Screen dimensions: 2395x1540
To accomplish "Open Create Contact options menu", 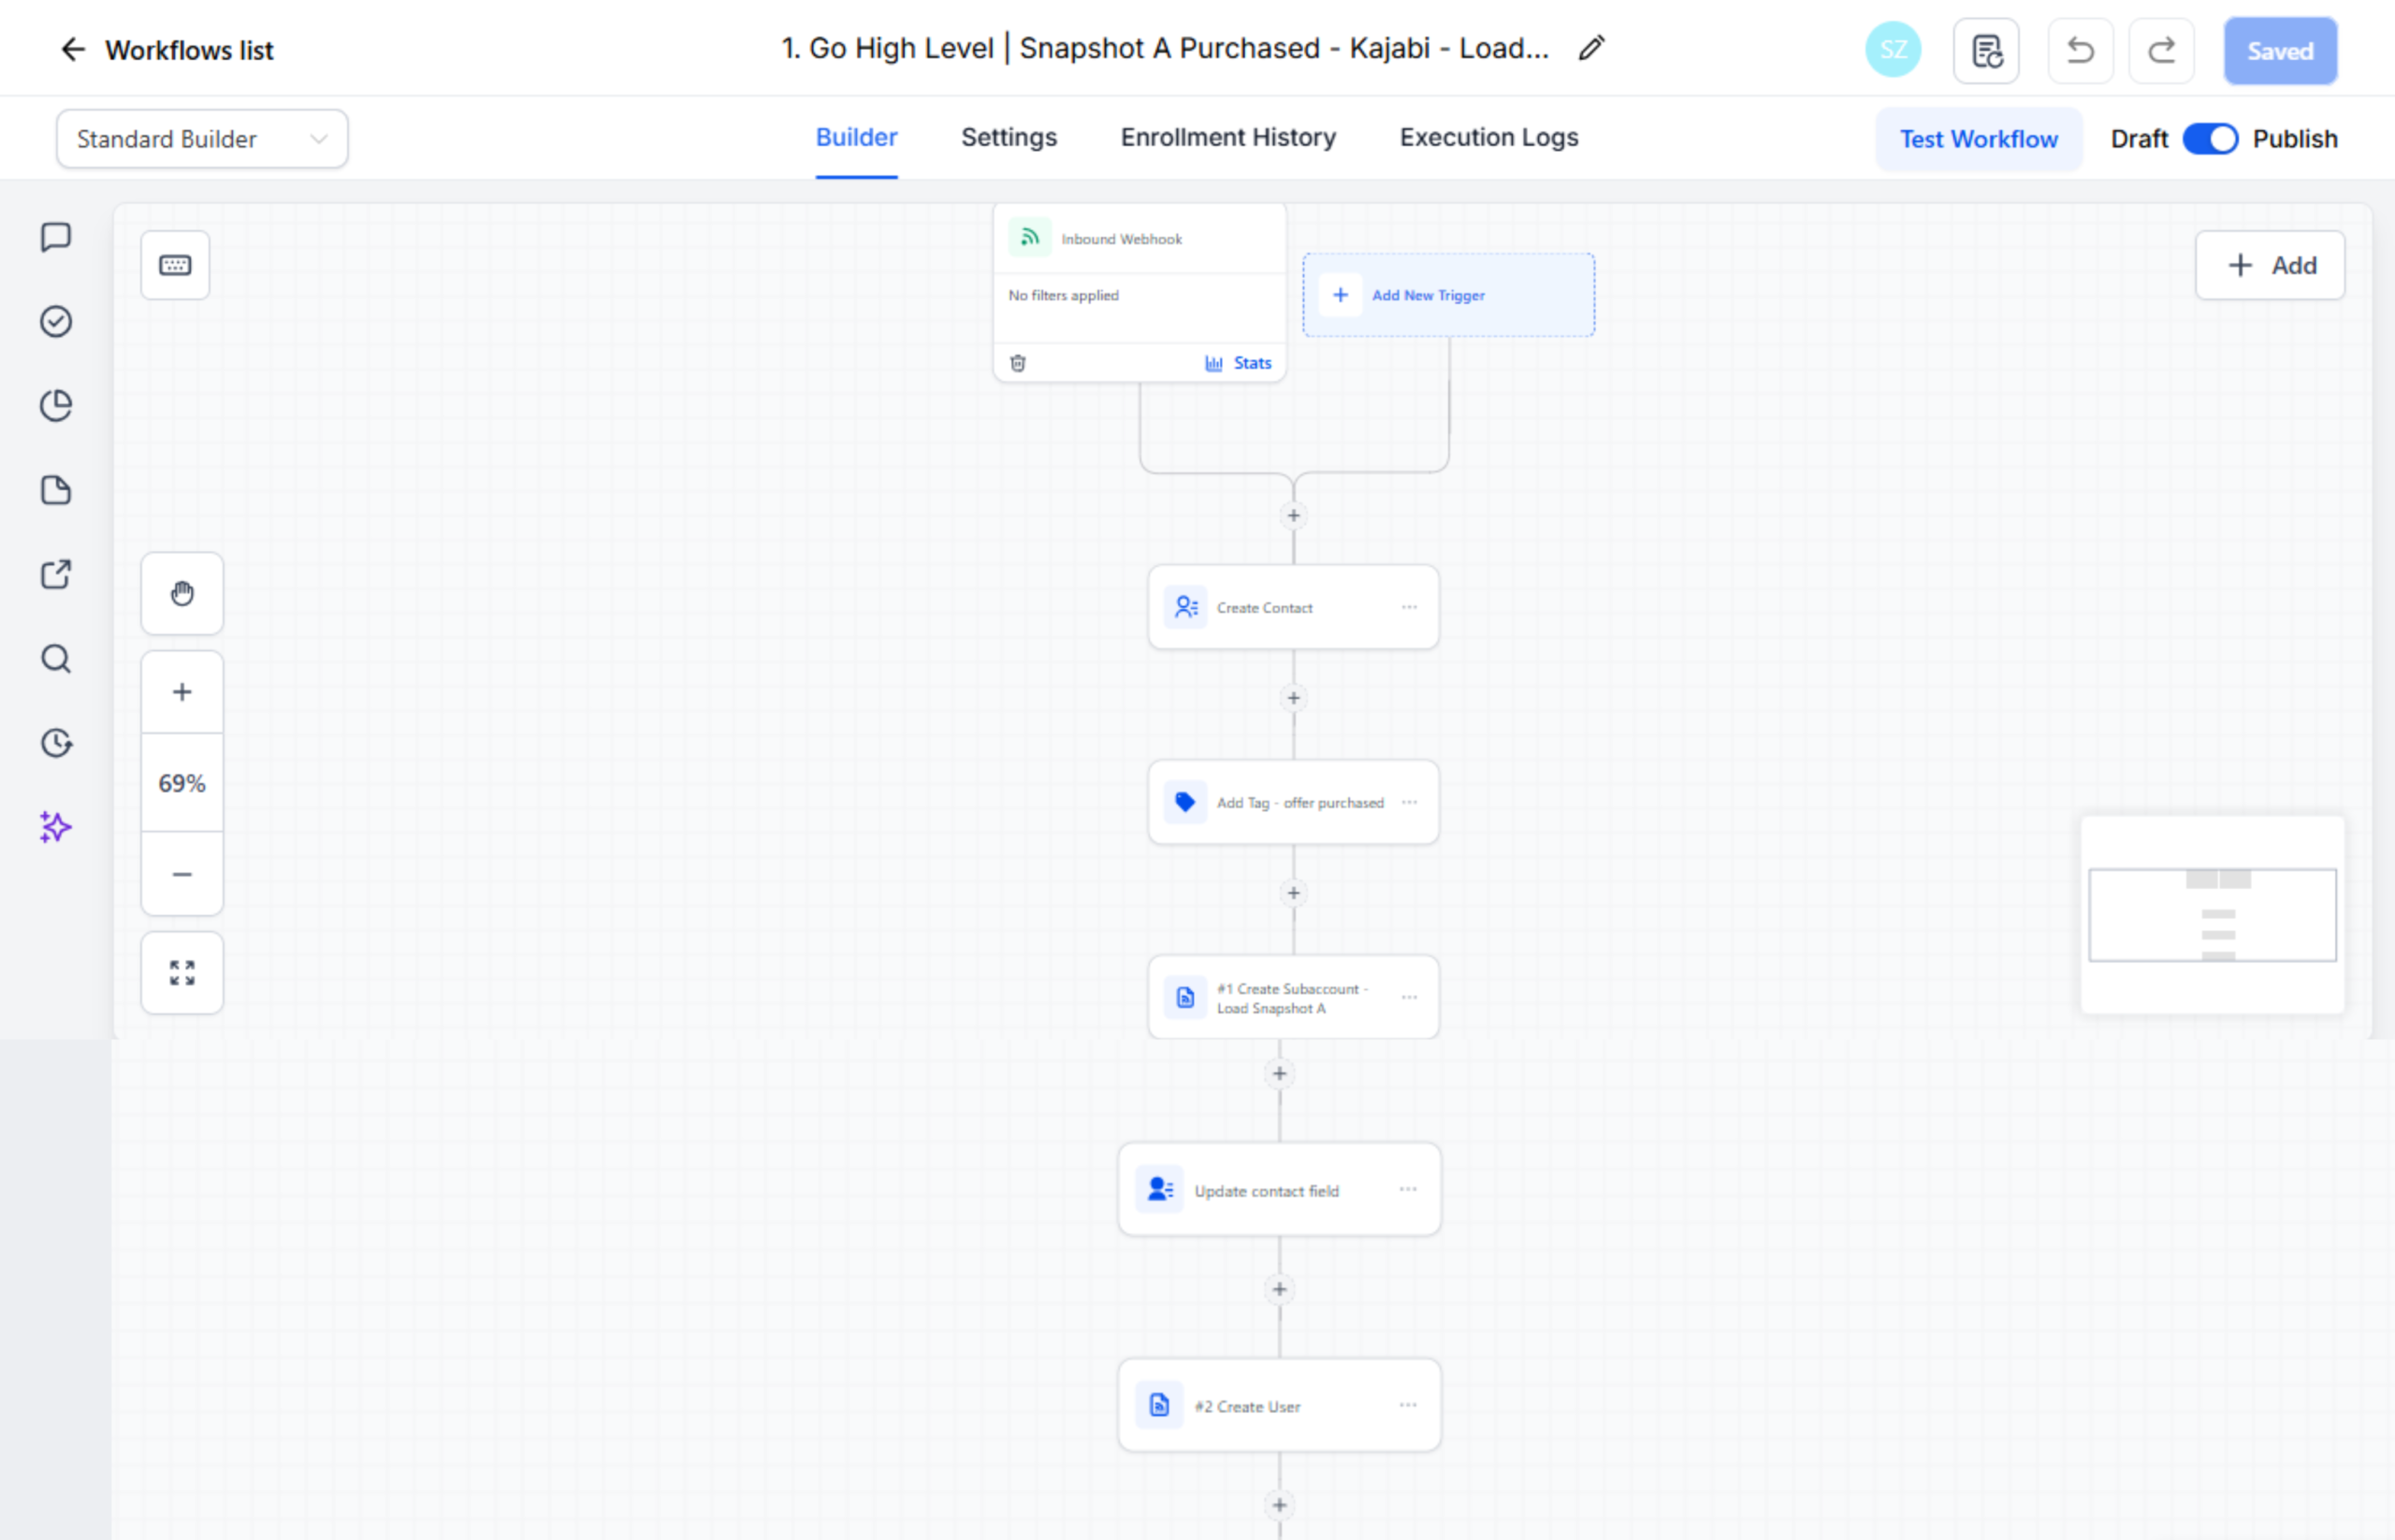I will coord(1409,607).
